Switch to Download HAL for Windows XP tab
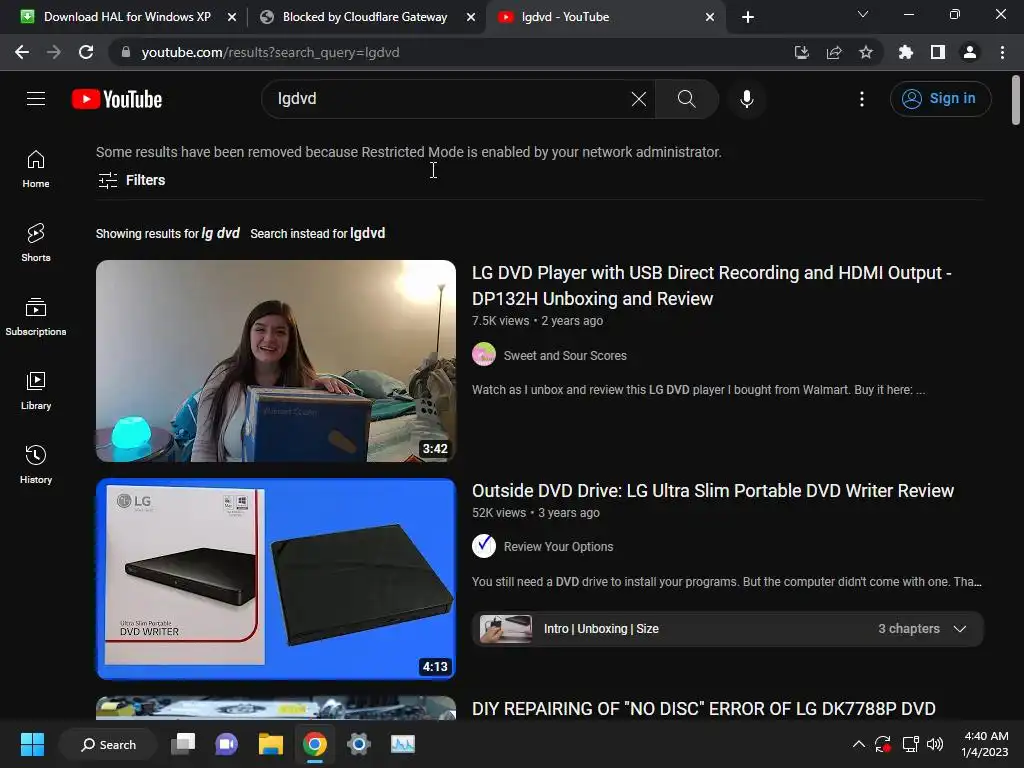This screenshot has height=768, width=1024. coord(127,17)
